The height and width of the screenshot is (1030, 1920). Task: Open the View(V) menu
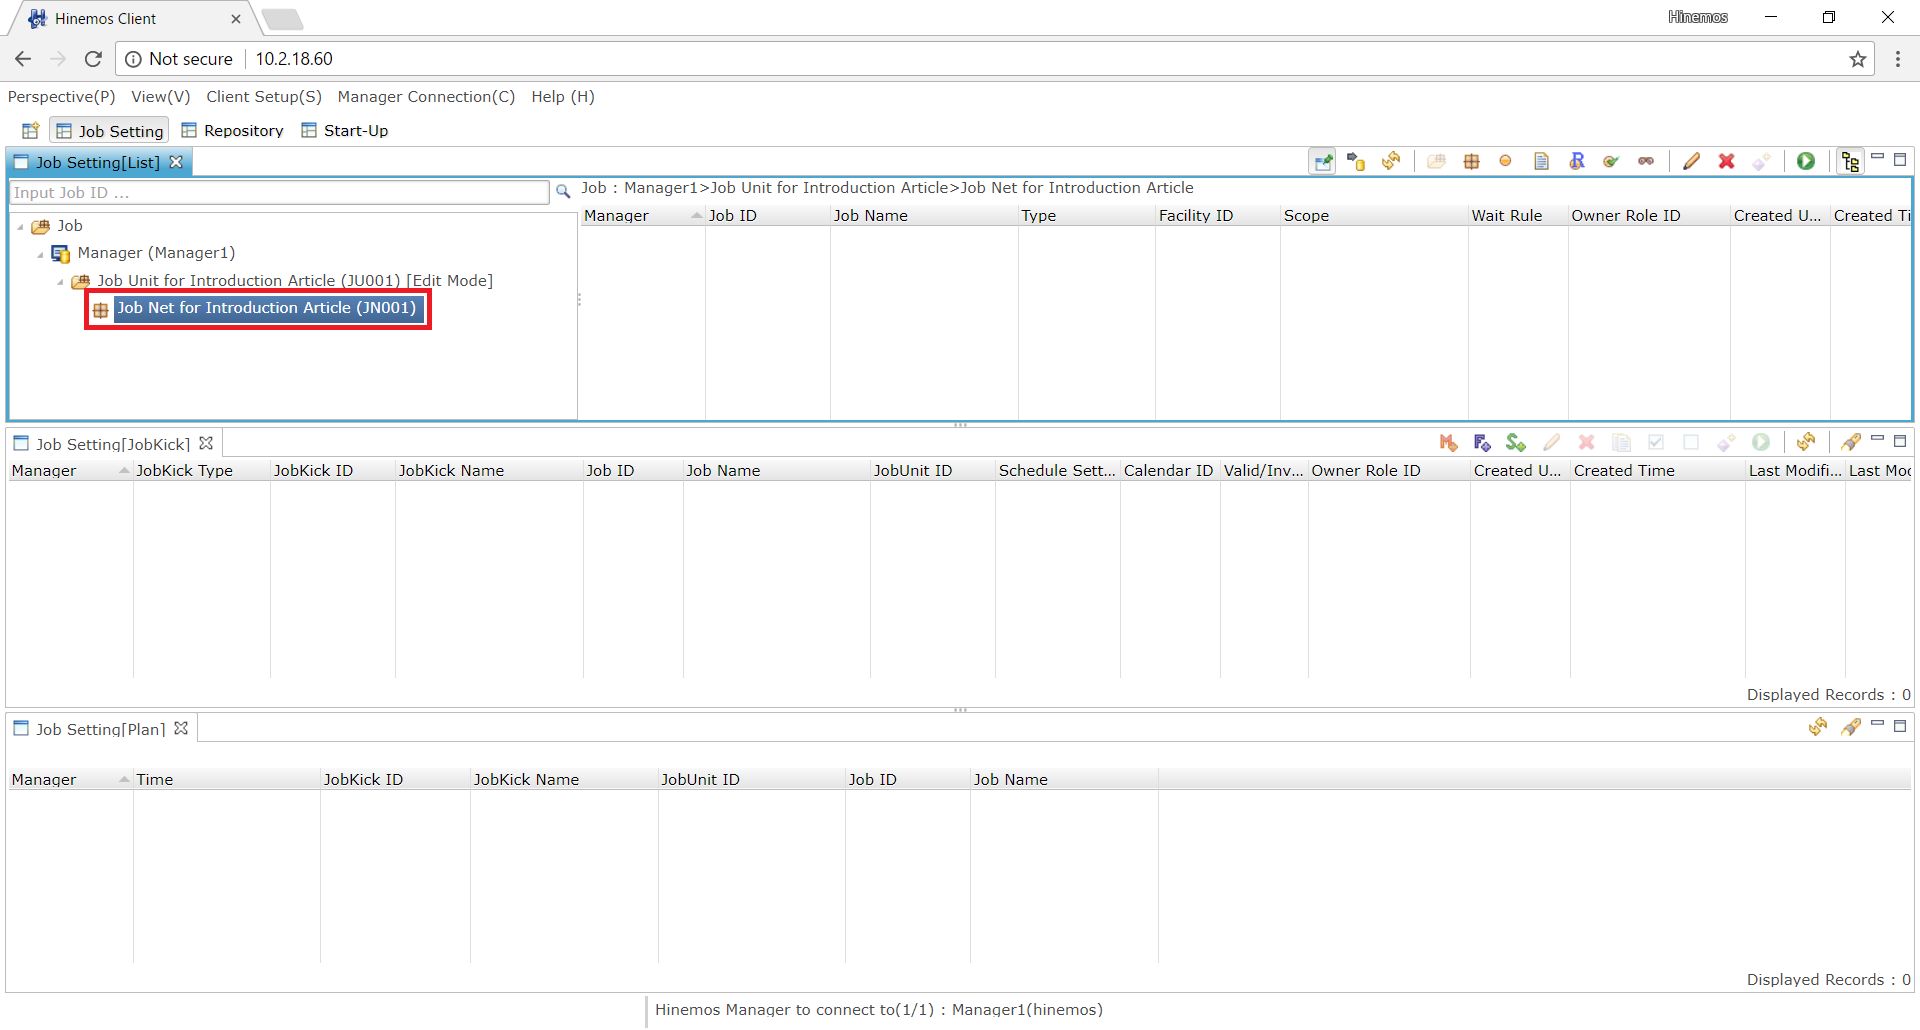tap(160, 96)
